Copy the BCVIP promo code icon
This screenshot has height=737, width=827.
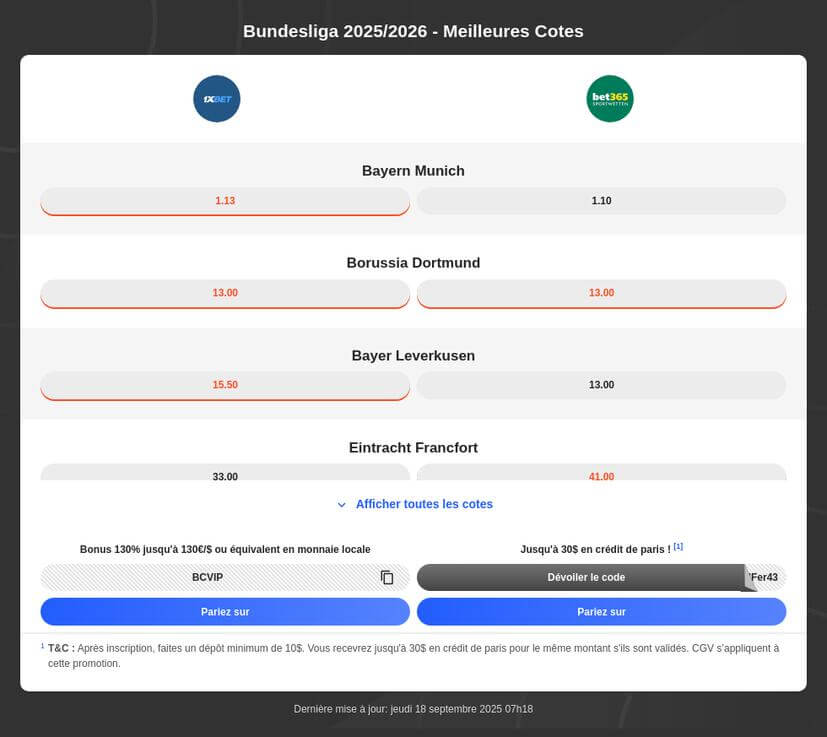pyautogui.click(x=387, y=577)
